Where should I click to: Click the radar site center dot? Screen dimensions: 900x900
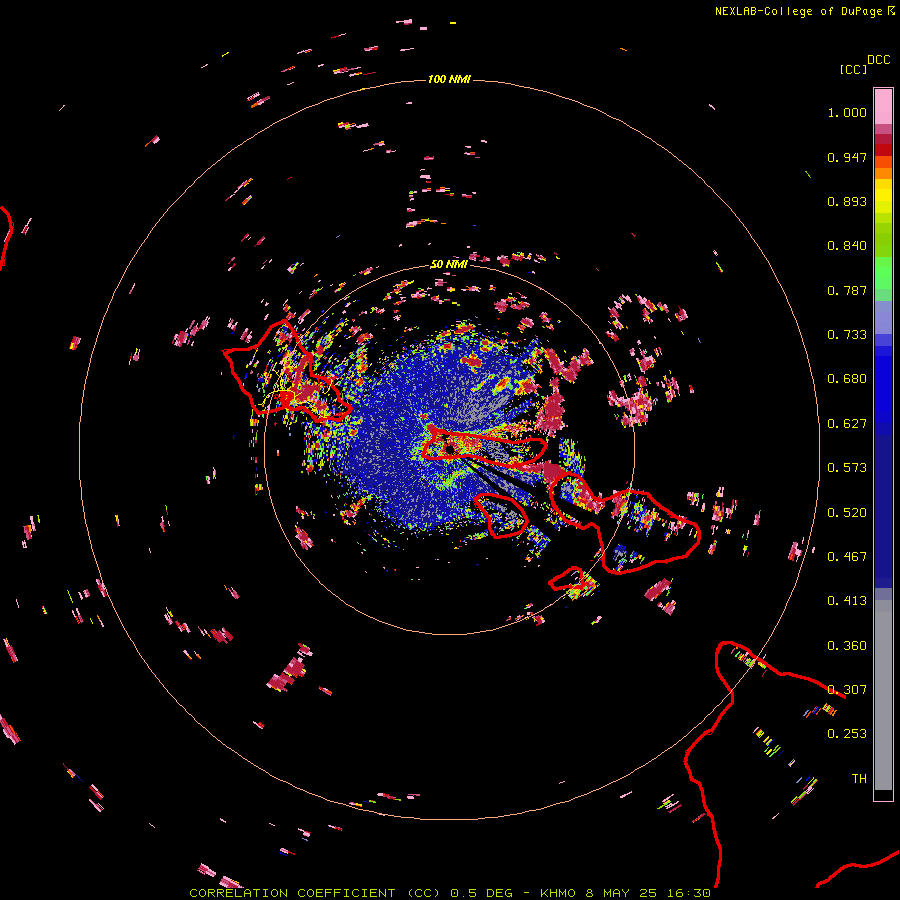click(449, 449)
